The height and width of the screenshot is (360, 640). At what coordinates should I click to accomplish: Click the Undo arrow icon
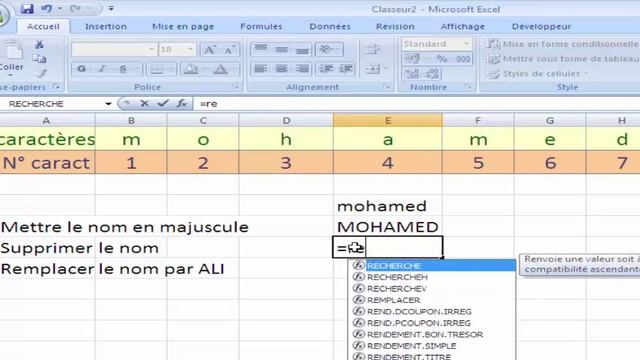pyautogui.click(x=47, y=9)
